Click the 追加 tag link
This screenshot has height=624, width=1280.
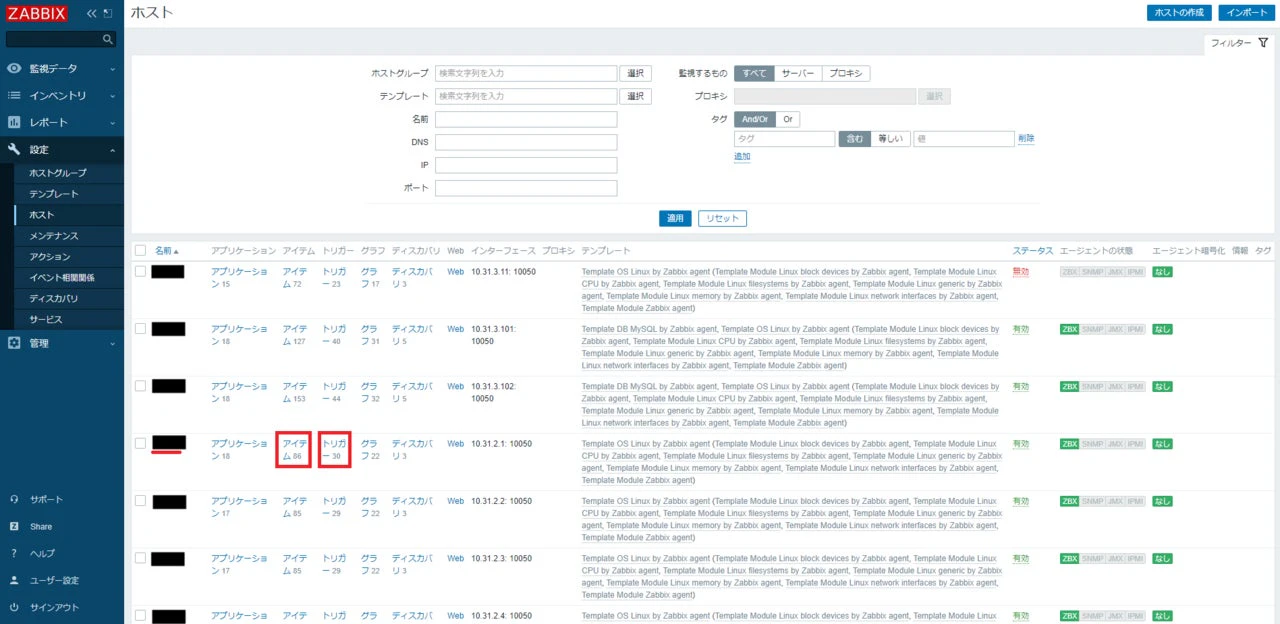742,157
